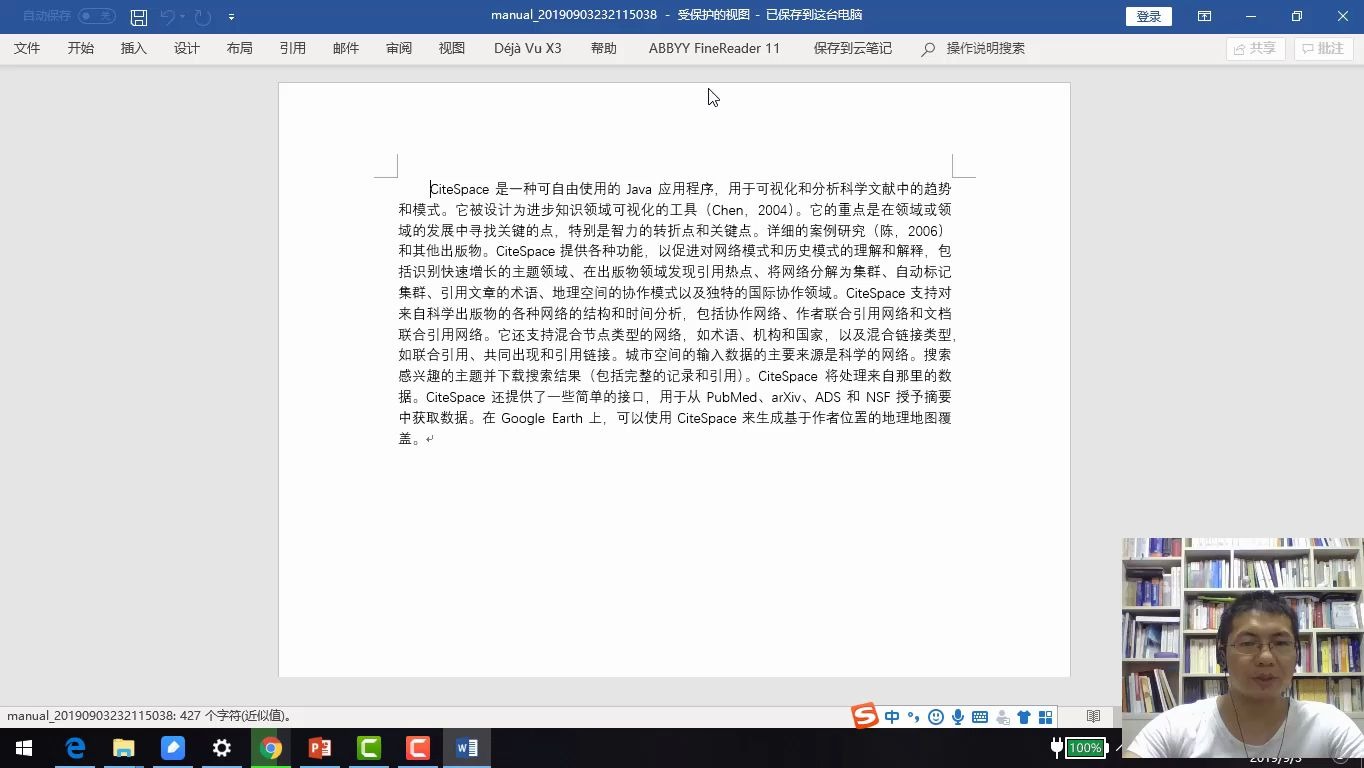Open the Sogou emoji picker icon
Screen dimensions: 1364x768
pos(934,717)
